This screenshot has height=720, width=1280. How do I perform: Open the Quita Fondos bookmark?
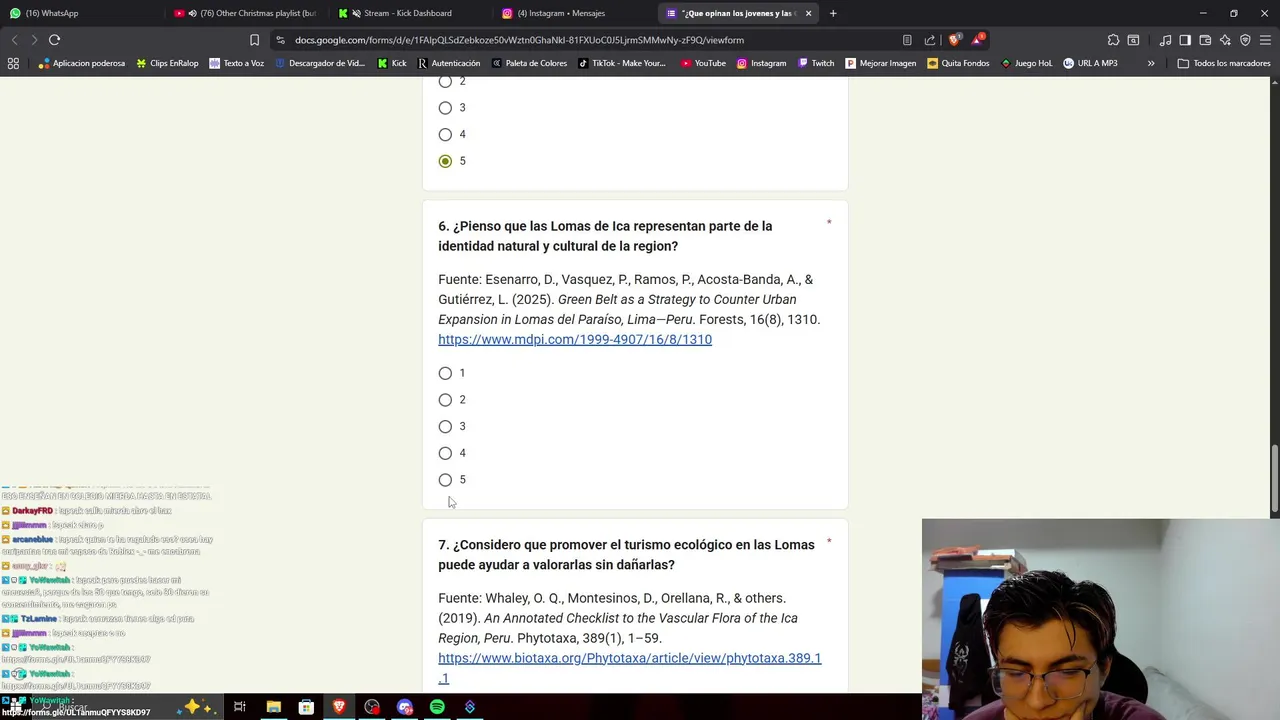click(x=958, y=63)
